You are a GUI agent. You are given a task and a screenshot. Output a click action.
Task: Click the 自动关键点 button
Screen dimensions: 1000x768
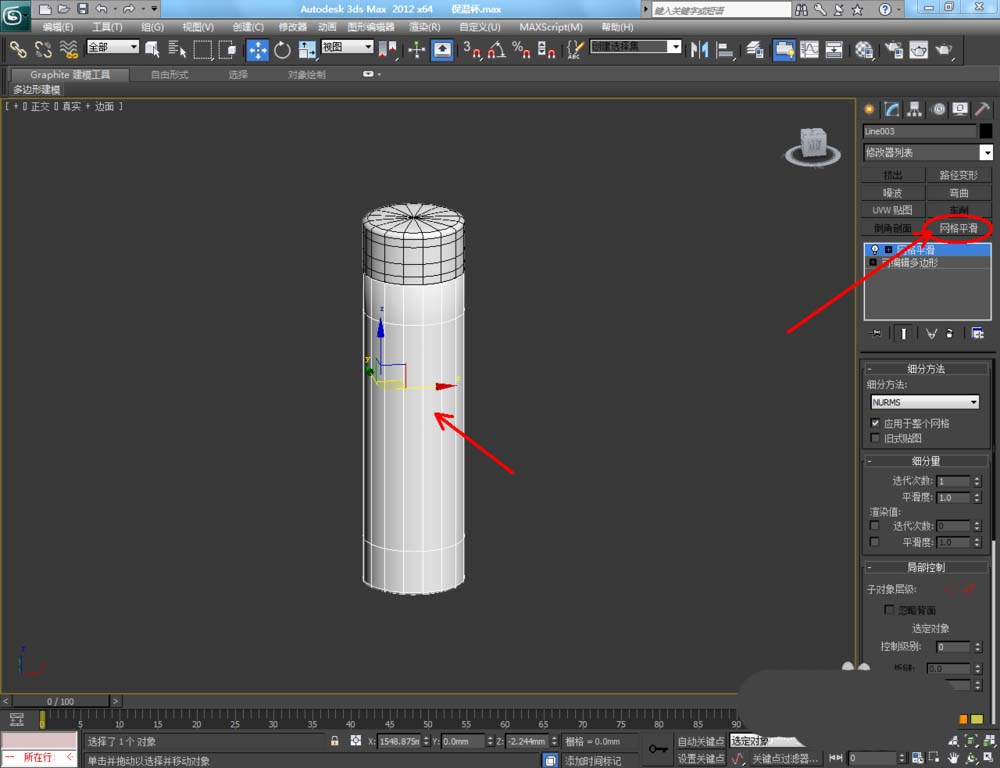pos(700,741)
